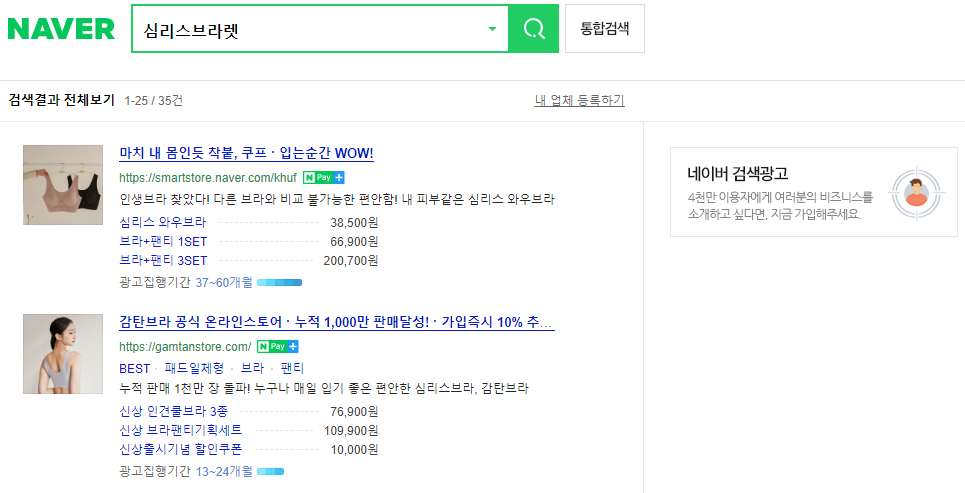Click the 인생브라 찾았다 description text

pyautogui.click(x=337, y=199)
